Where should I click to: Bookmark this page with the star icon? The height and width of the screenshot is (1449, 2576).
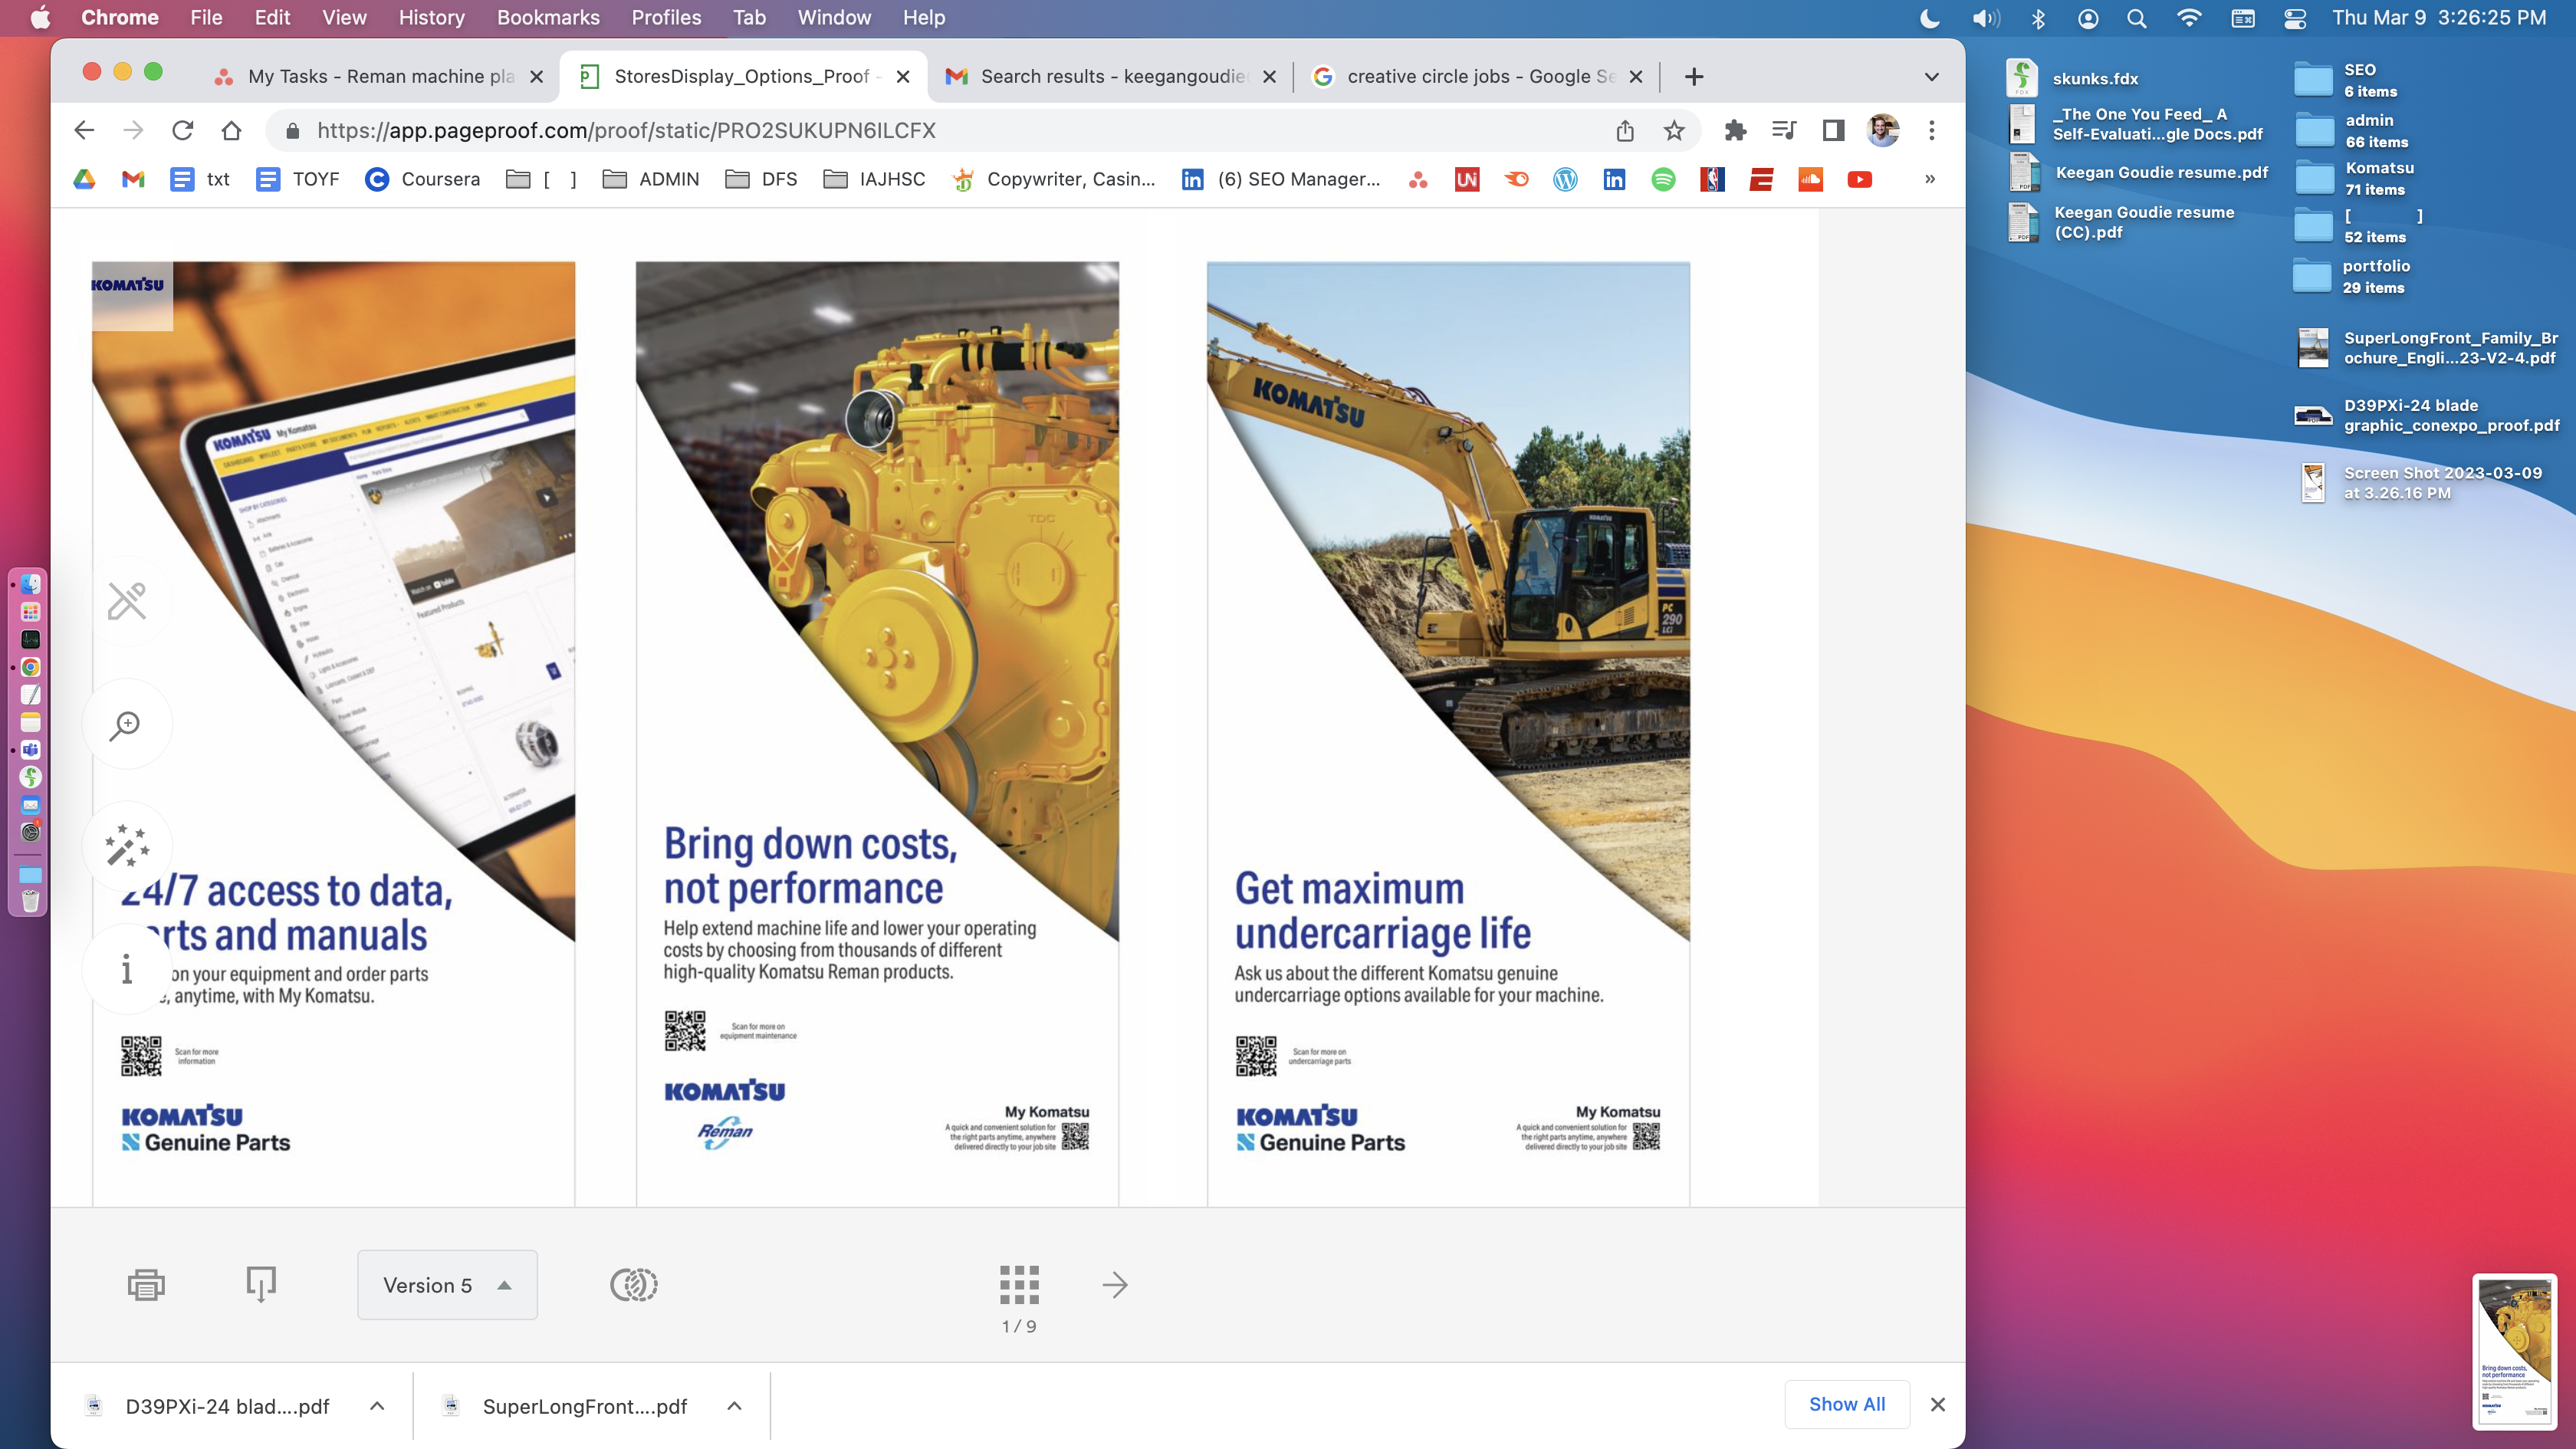click(x=1674, y=130)
